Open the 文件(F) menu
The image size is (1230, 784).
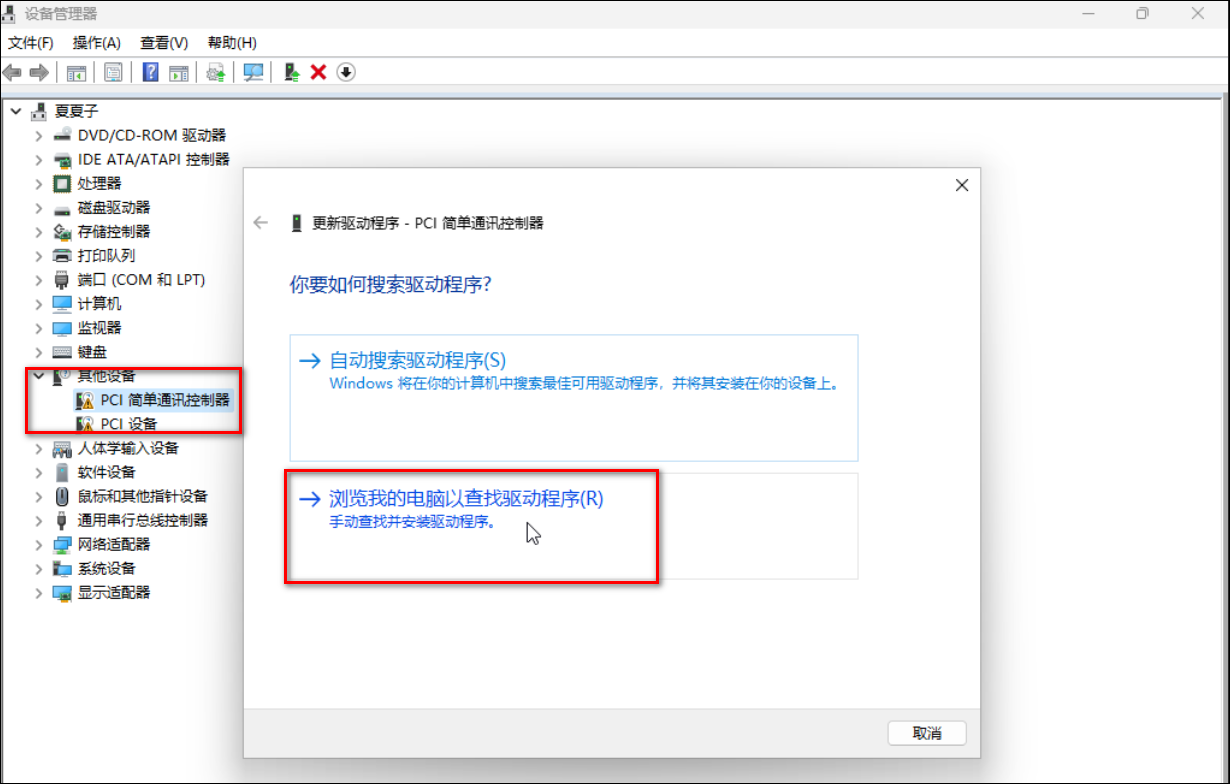[31, 43]
